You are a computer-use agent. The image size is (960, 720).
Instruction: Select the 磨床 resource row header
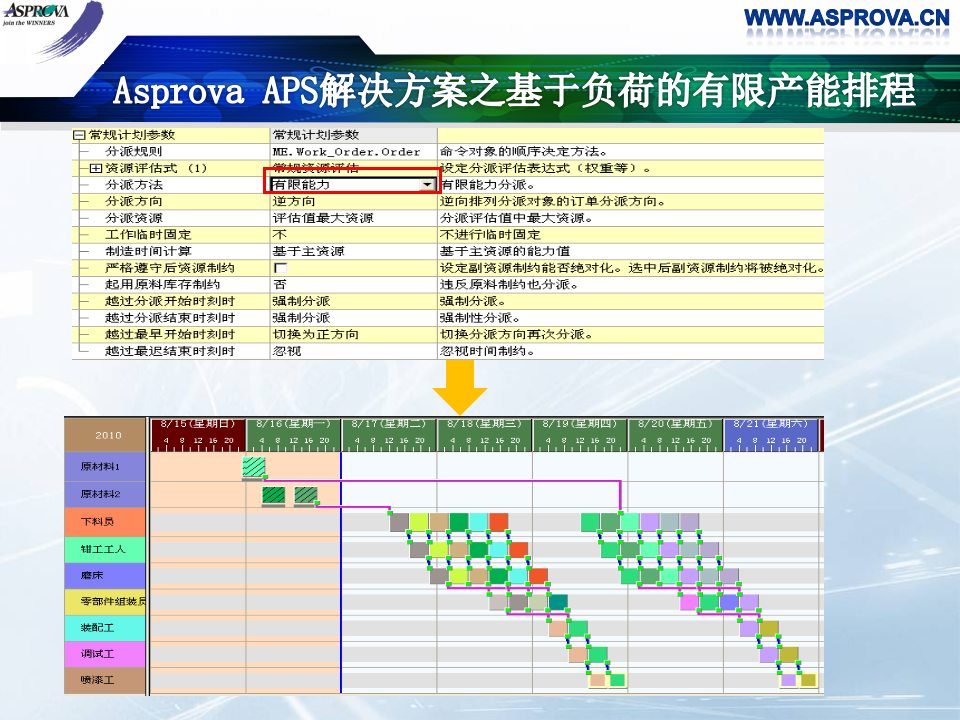click(105, 576)
